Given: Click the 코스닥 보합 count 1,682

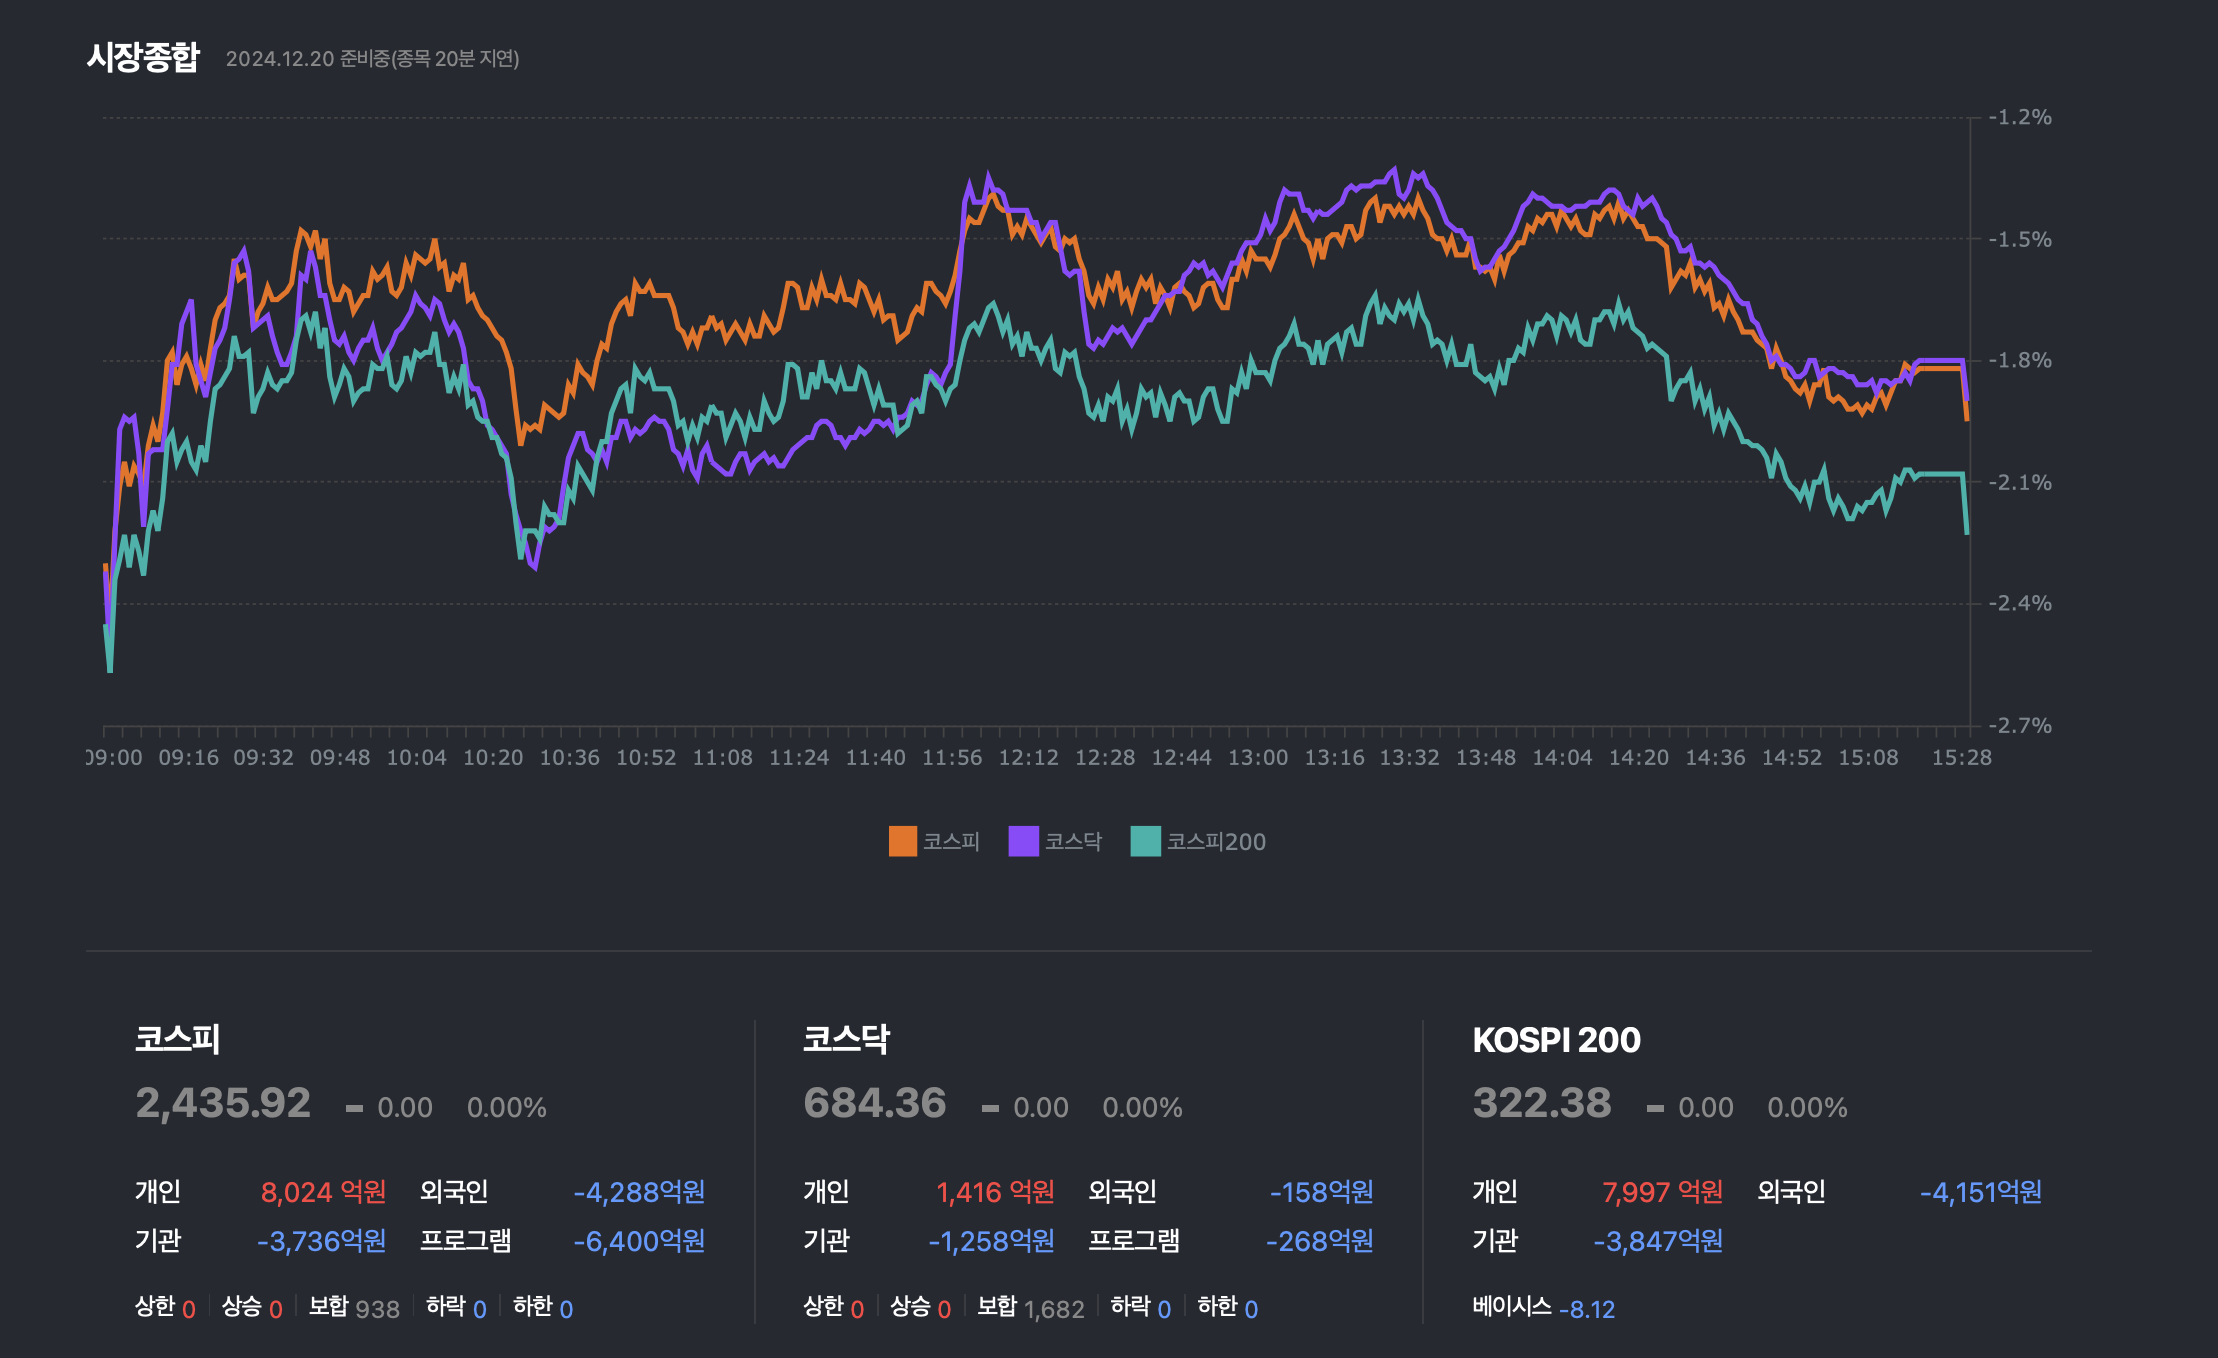Looking at the screenshot, I should tap(1054, 1309).
